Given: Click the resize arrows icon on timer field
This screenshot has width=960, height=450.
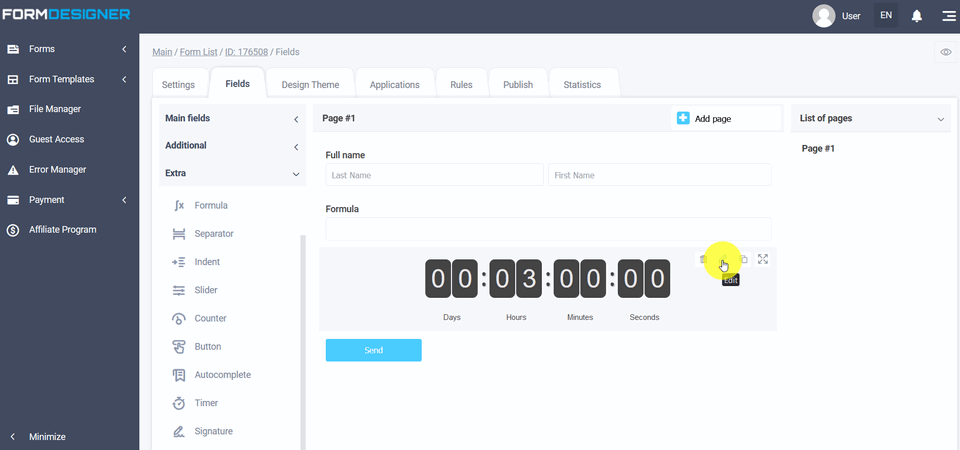Looking at the screenshot, I should pos(763,259).
